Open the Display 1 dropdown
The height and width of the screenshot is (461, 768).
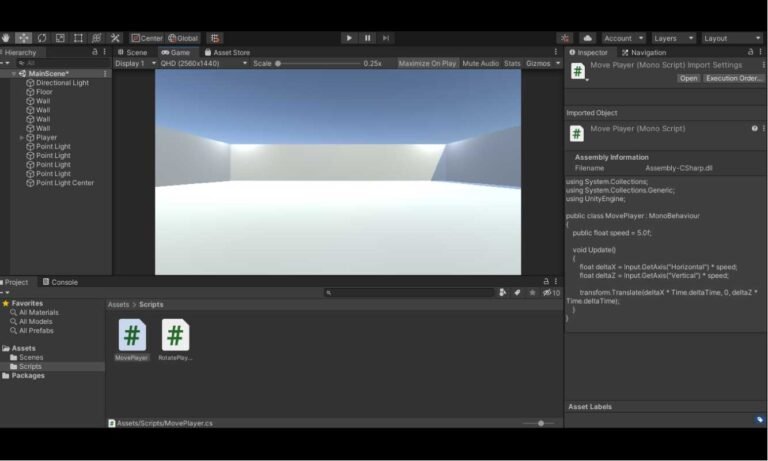pos(135,63)
